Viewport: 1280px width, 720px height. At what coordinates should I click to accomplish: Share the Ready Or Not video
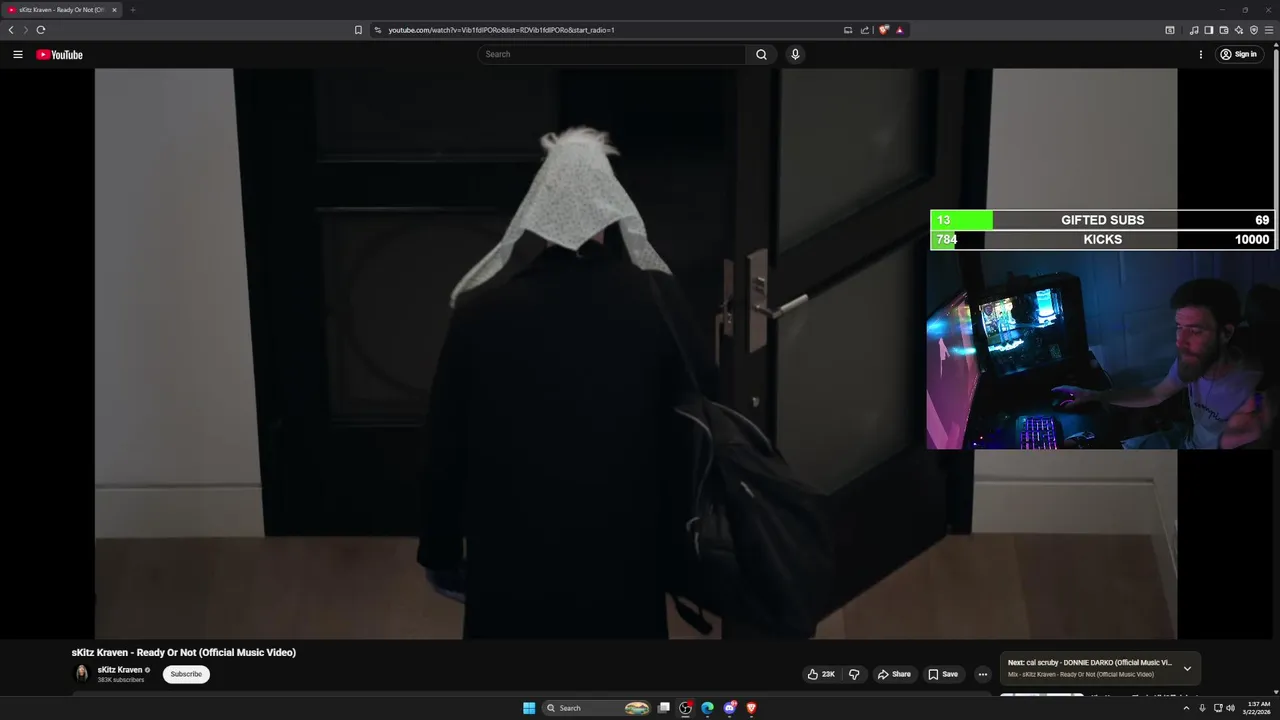[x=894, y=674]
